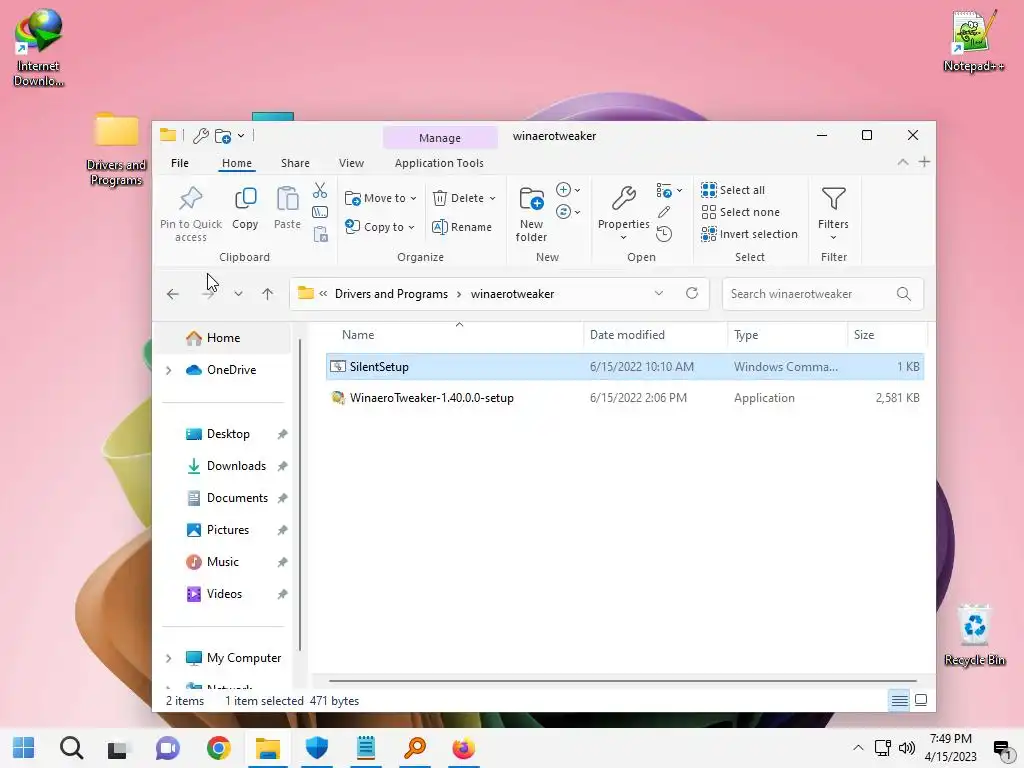
Task: Click the Pin to Quick access icon
Action: [x=191, y=198]
